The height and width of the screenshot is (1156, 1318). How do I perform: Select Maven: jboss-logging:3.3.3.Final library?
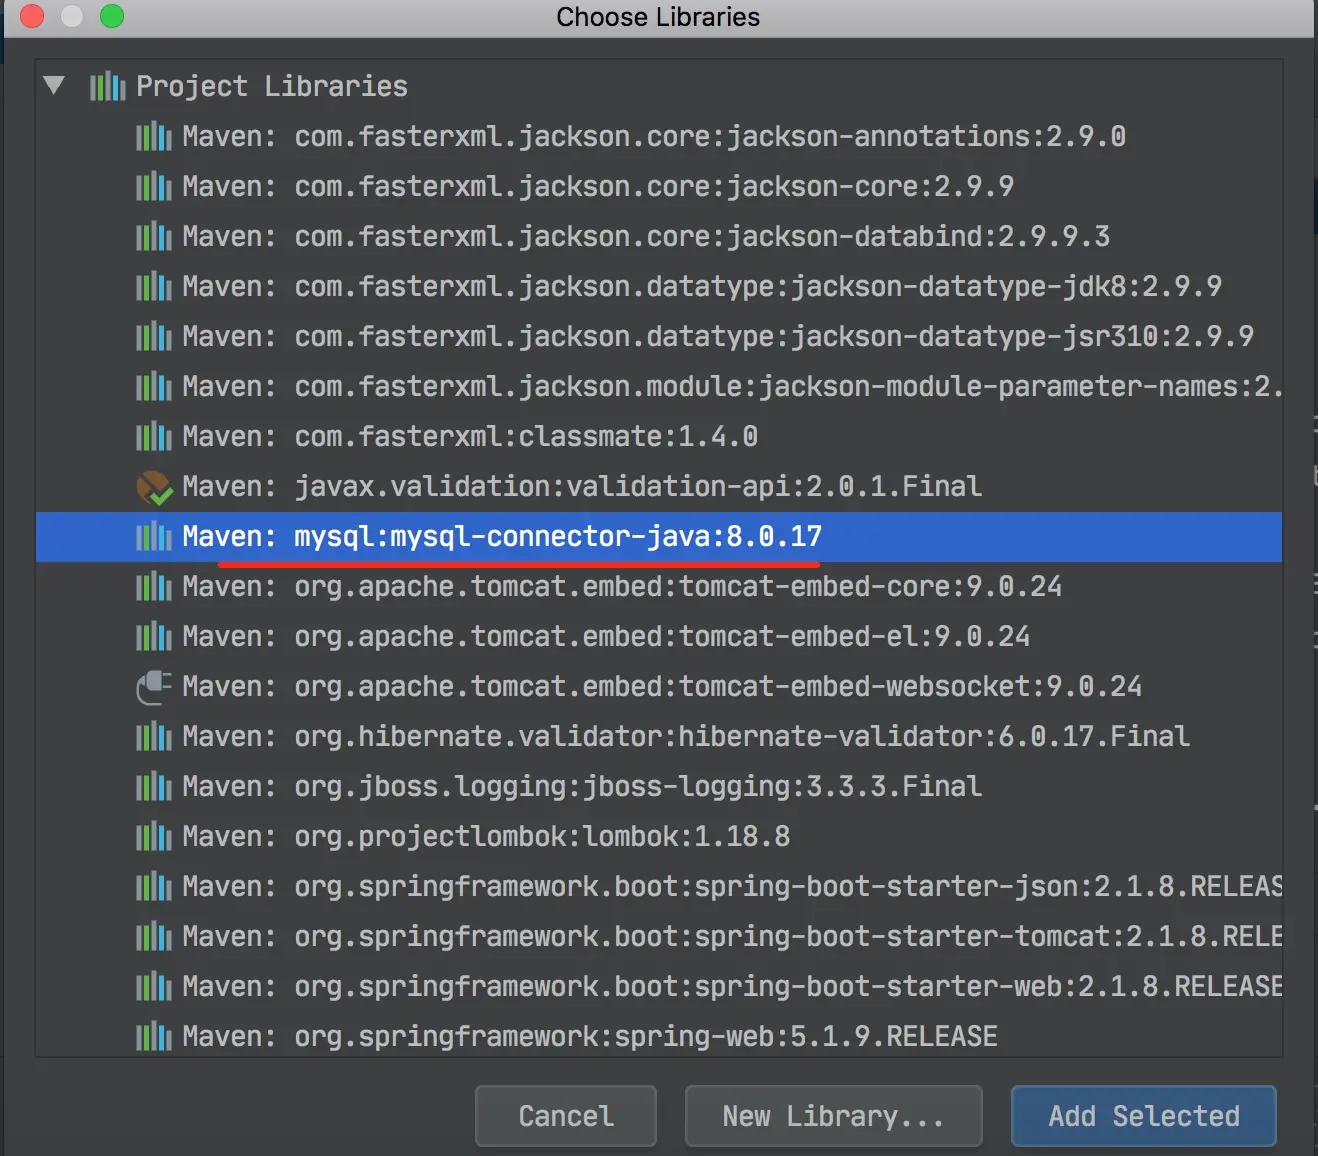(659, 786)
